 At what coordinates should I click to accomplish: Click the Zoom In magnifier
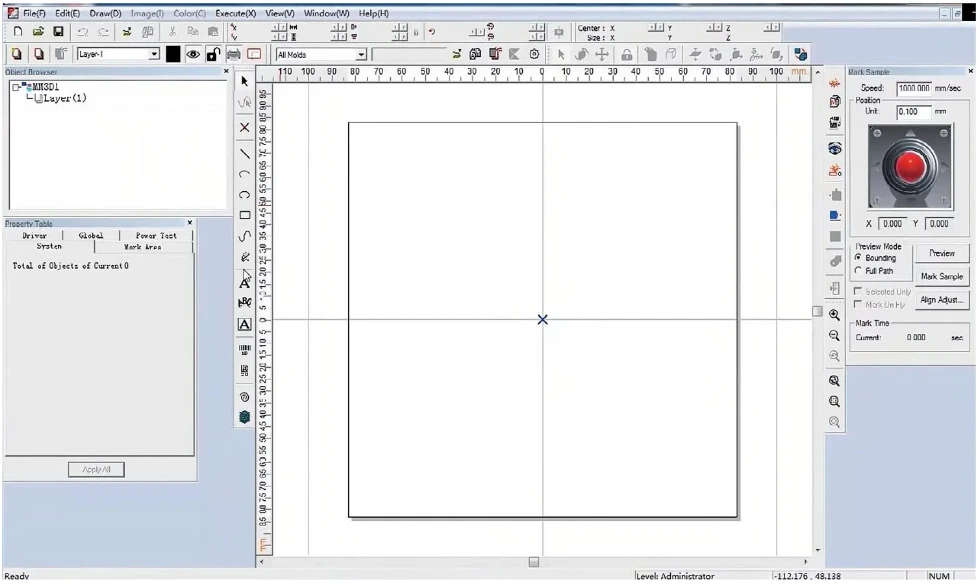pos(834,315)
